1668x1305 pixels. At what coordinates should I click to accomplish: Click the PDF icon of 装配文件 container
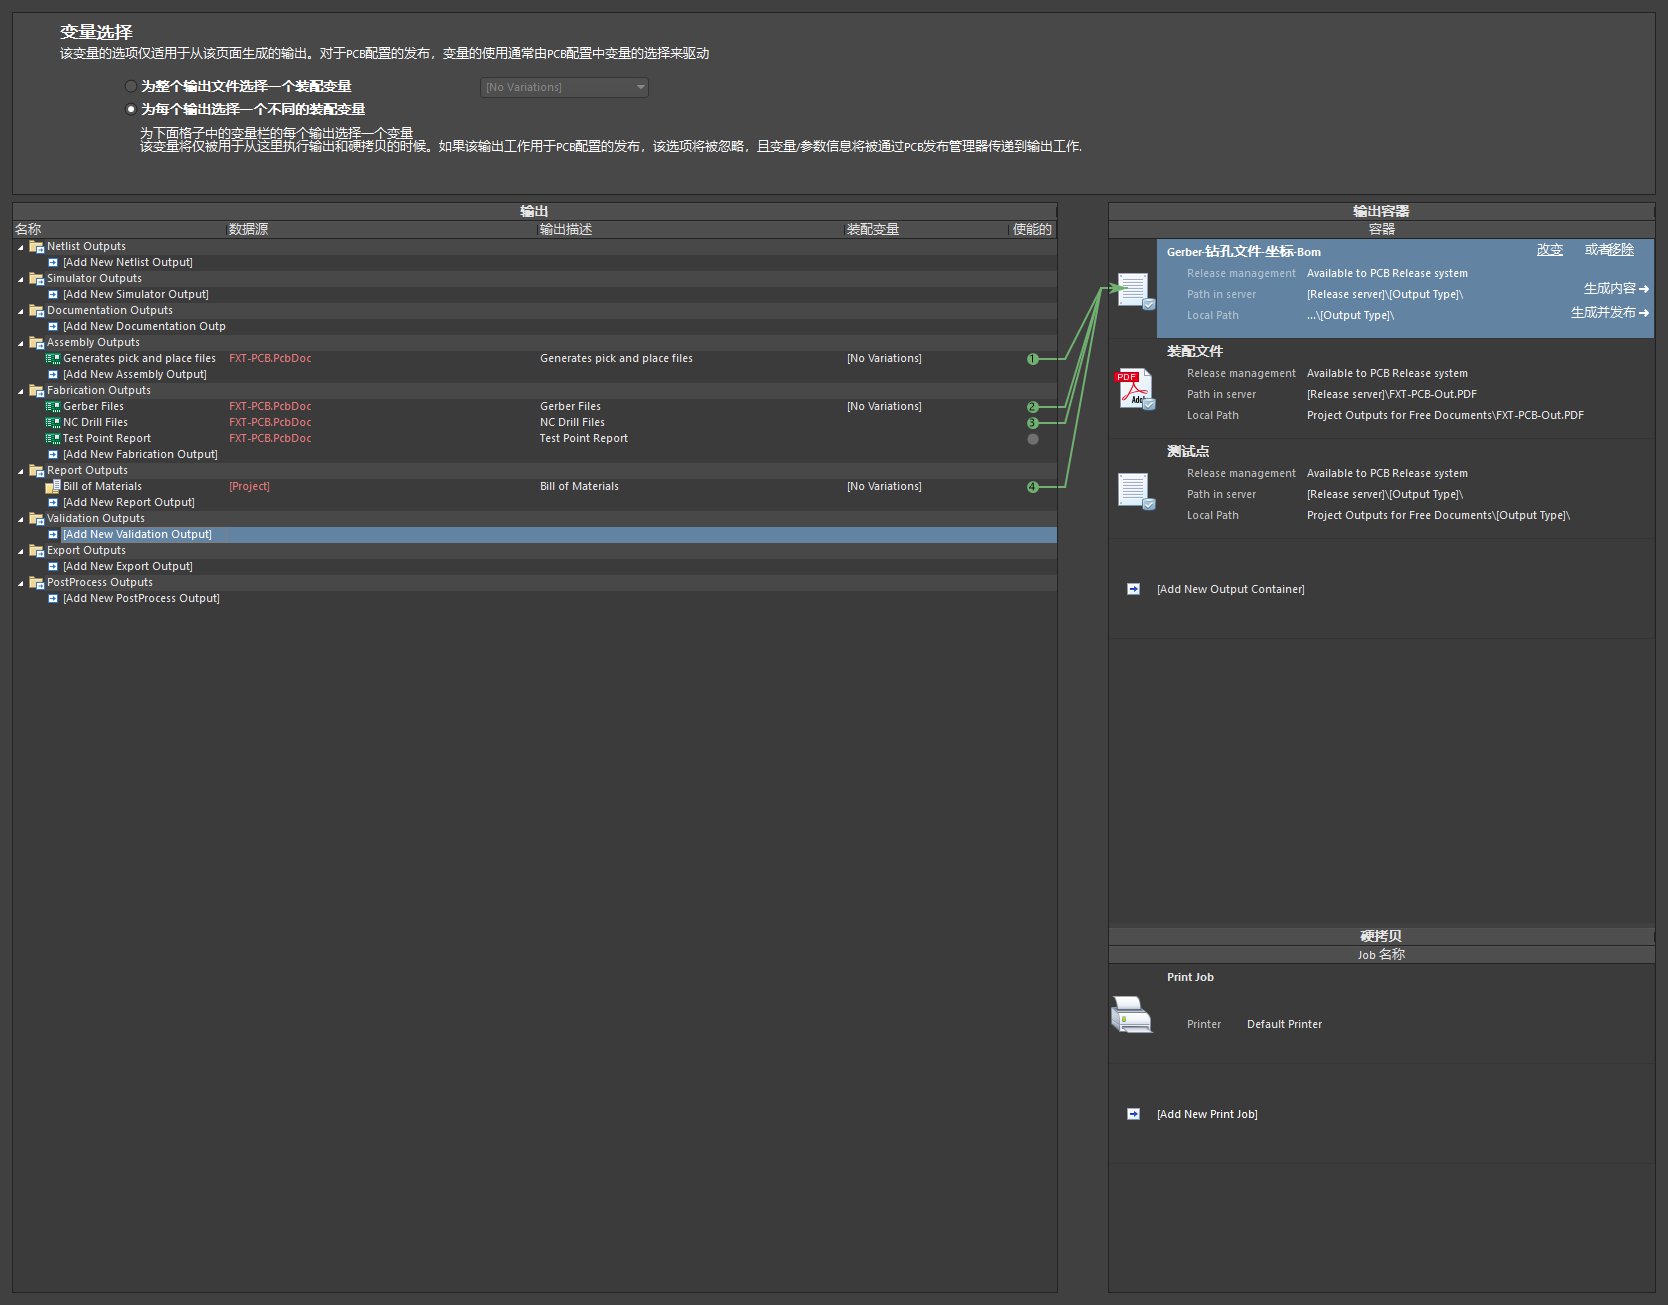1135,390
